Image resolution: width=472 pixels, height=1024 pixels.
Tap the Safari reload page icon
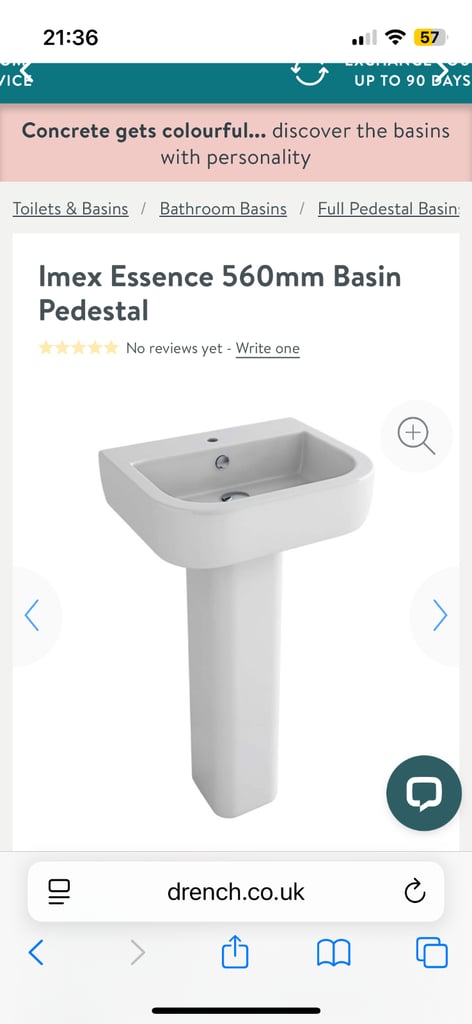(x=415, y=891)
